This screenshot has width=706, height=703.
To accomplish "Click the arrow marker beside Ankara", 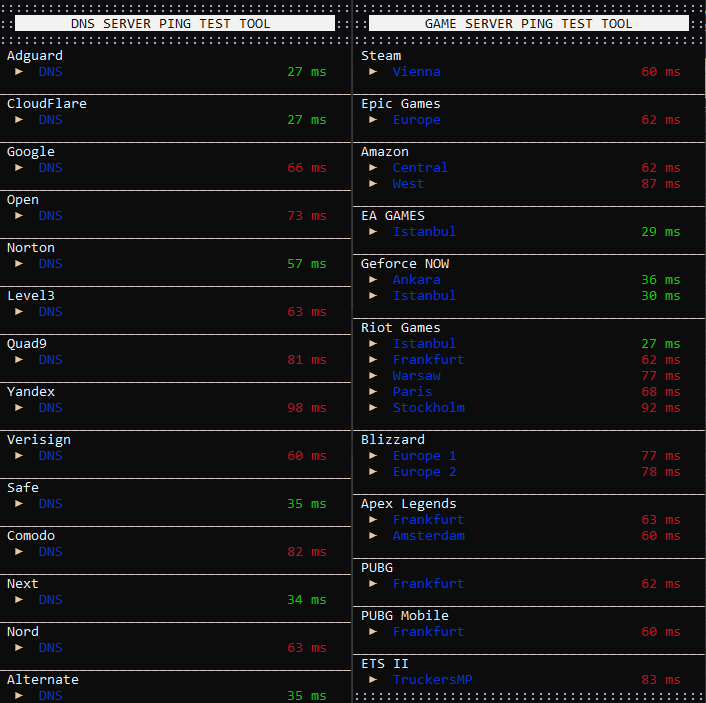I will pos(373,280).
